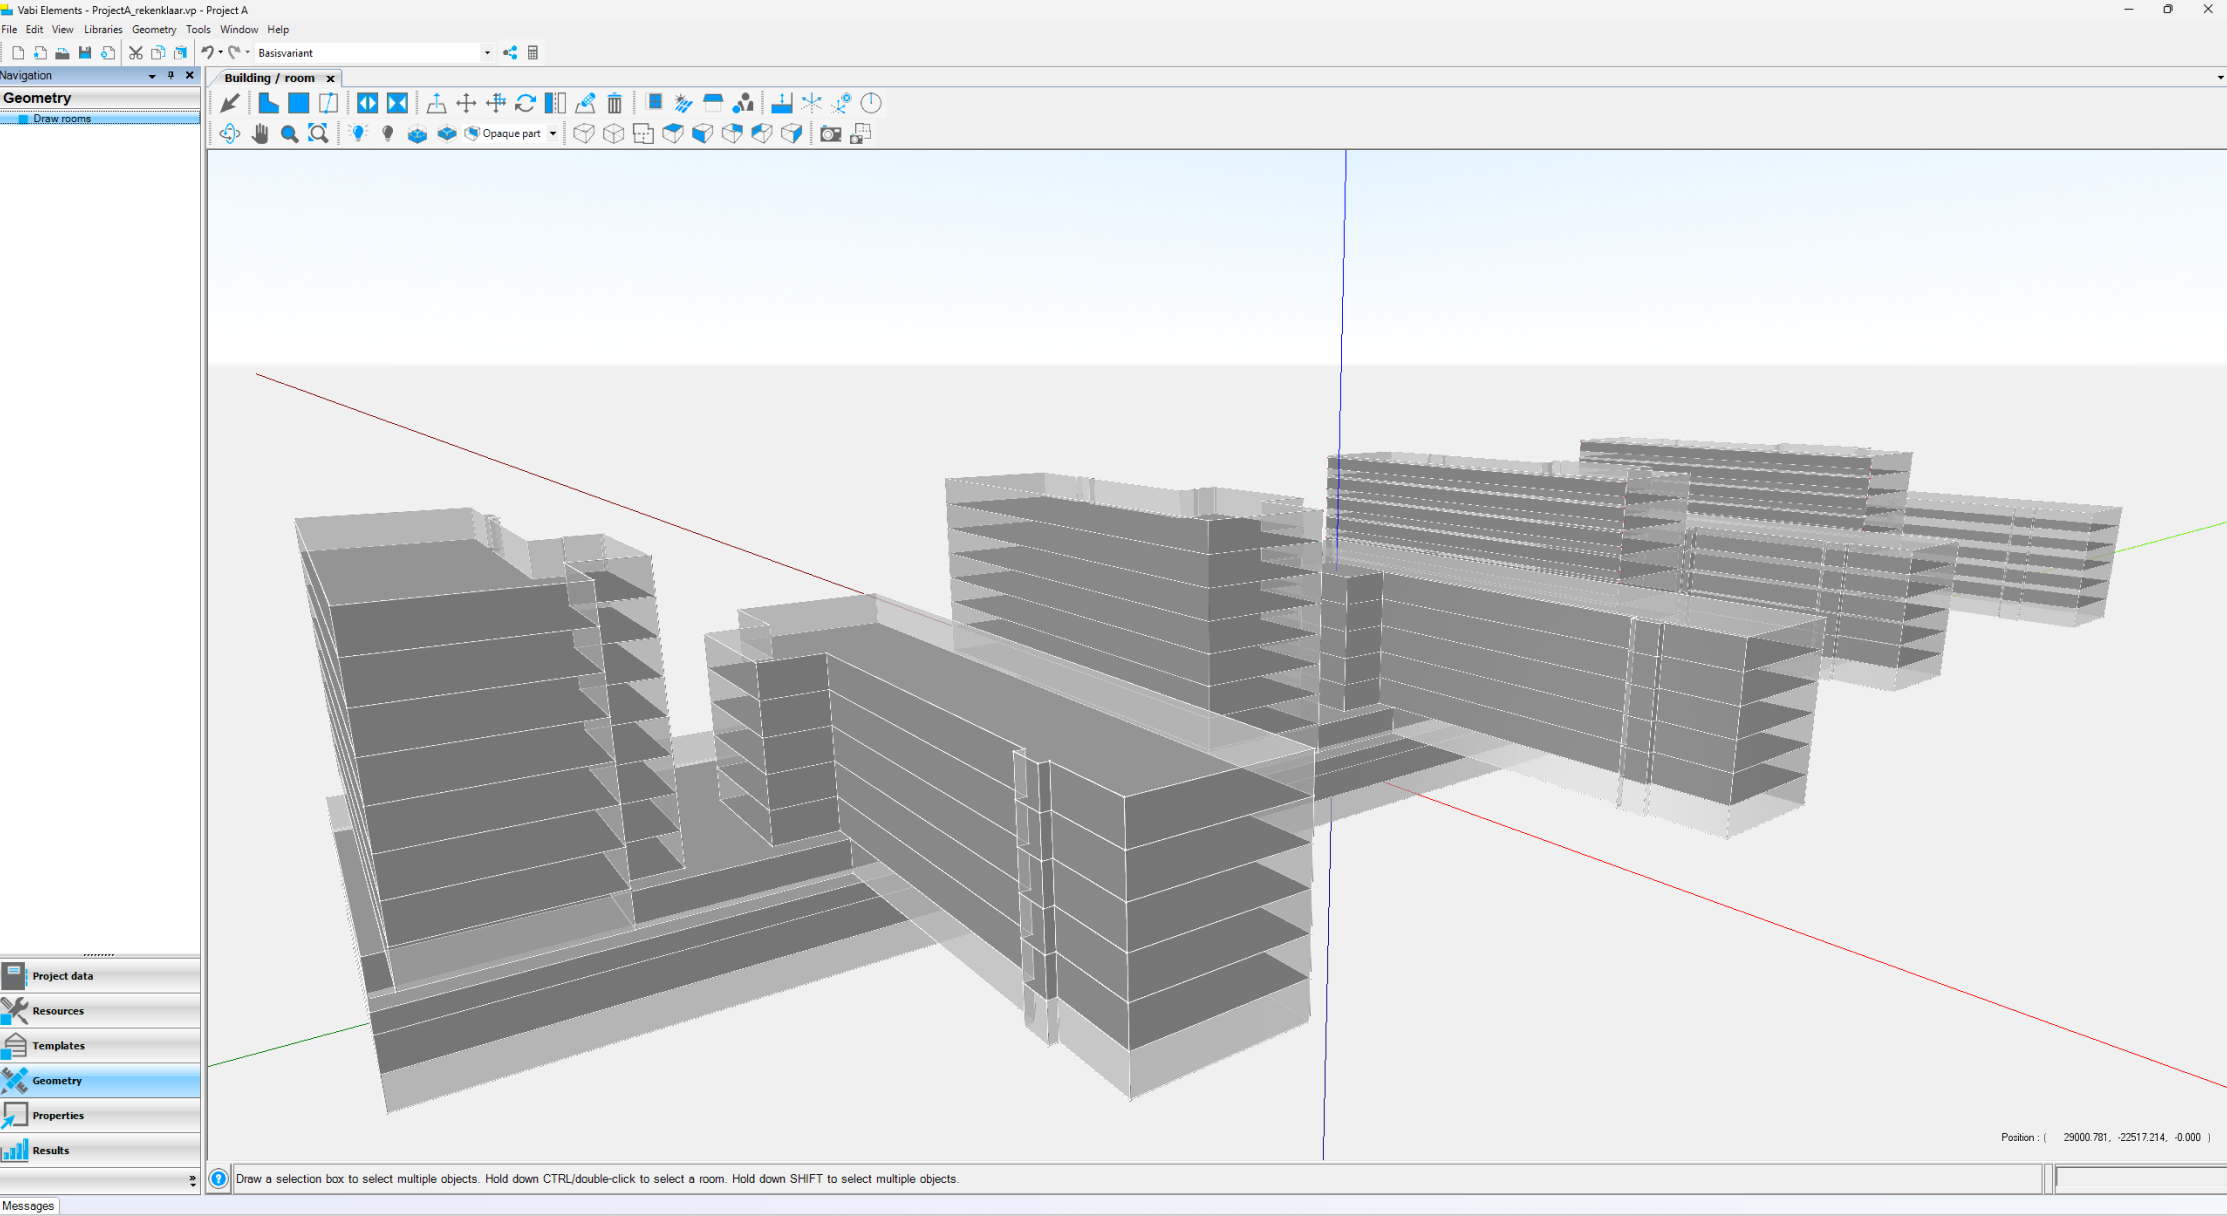Click the solar panel tool icon
The height and width of the screenshot is (1216, 2227).
pos(683,103)
